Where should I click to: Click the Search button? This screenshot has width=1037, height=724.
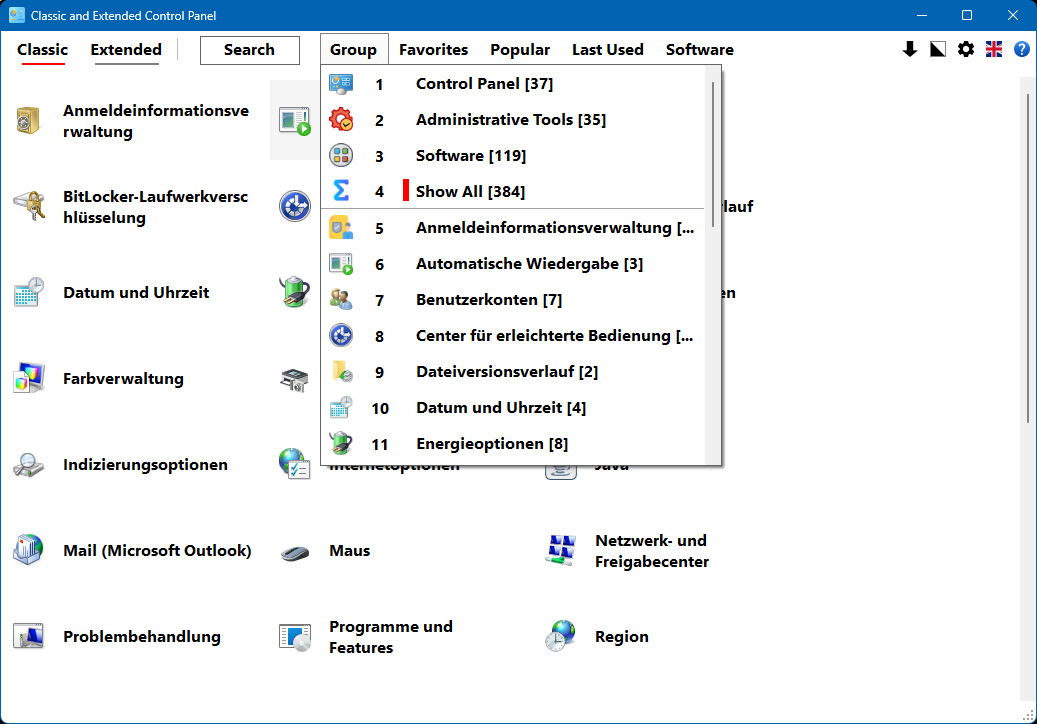pyautogui.click(x=249, y=50)
